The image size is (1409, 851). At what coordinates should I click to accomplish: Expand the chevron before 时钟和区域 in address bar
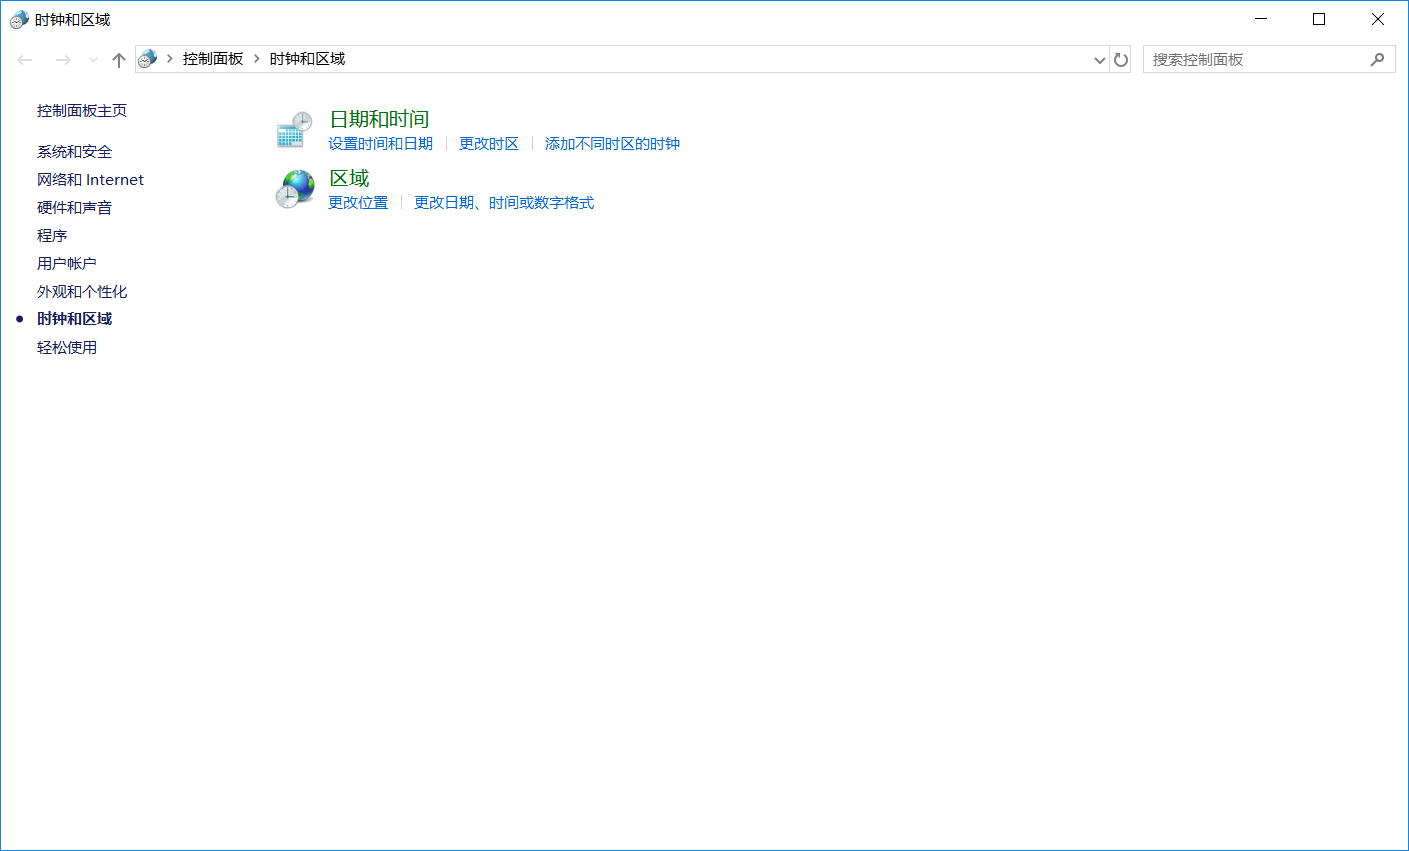pos(257,59)
